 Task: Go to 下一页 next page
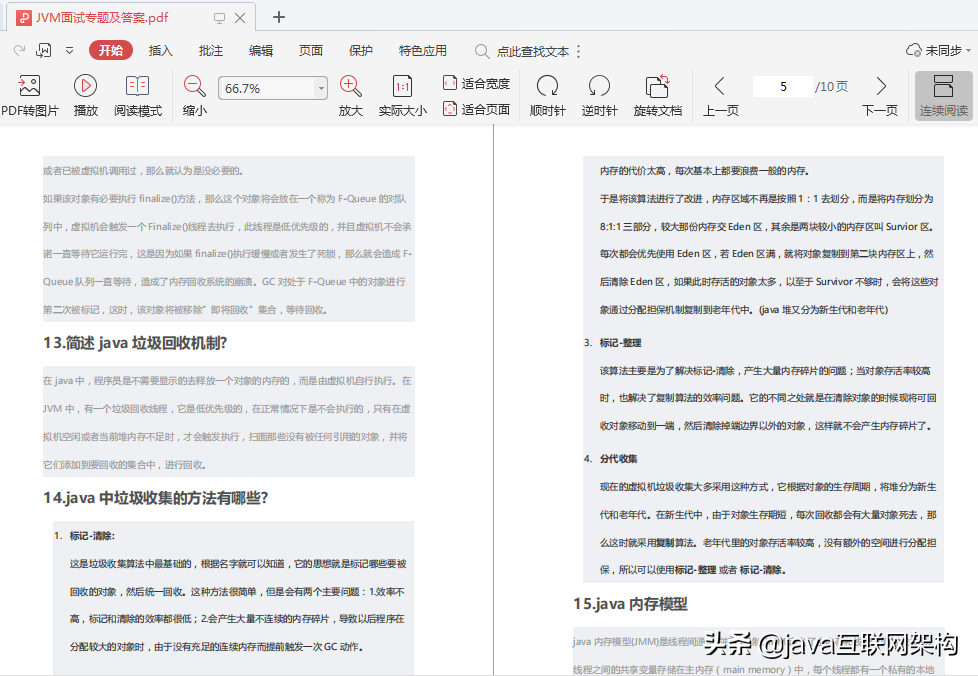click(880, 95)
